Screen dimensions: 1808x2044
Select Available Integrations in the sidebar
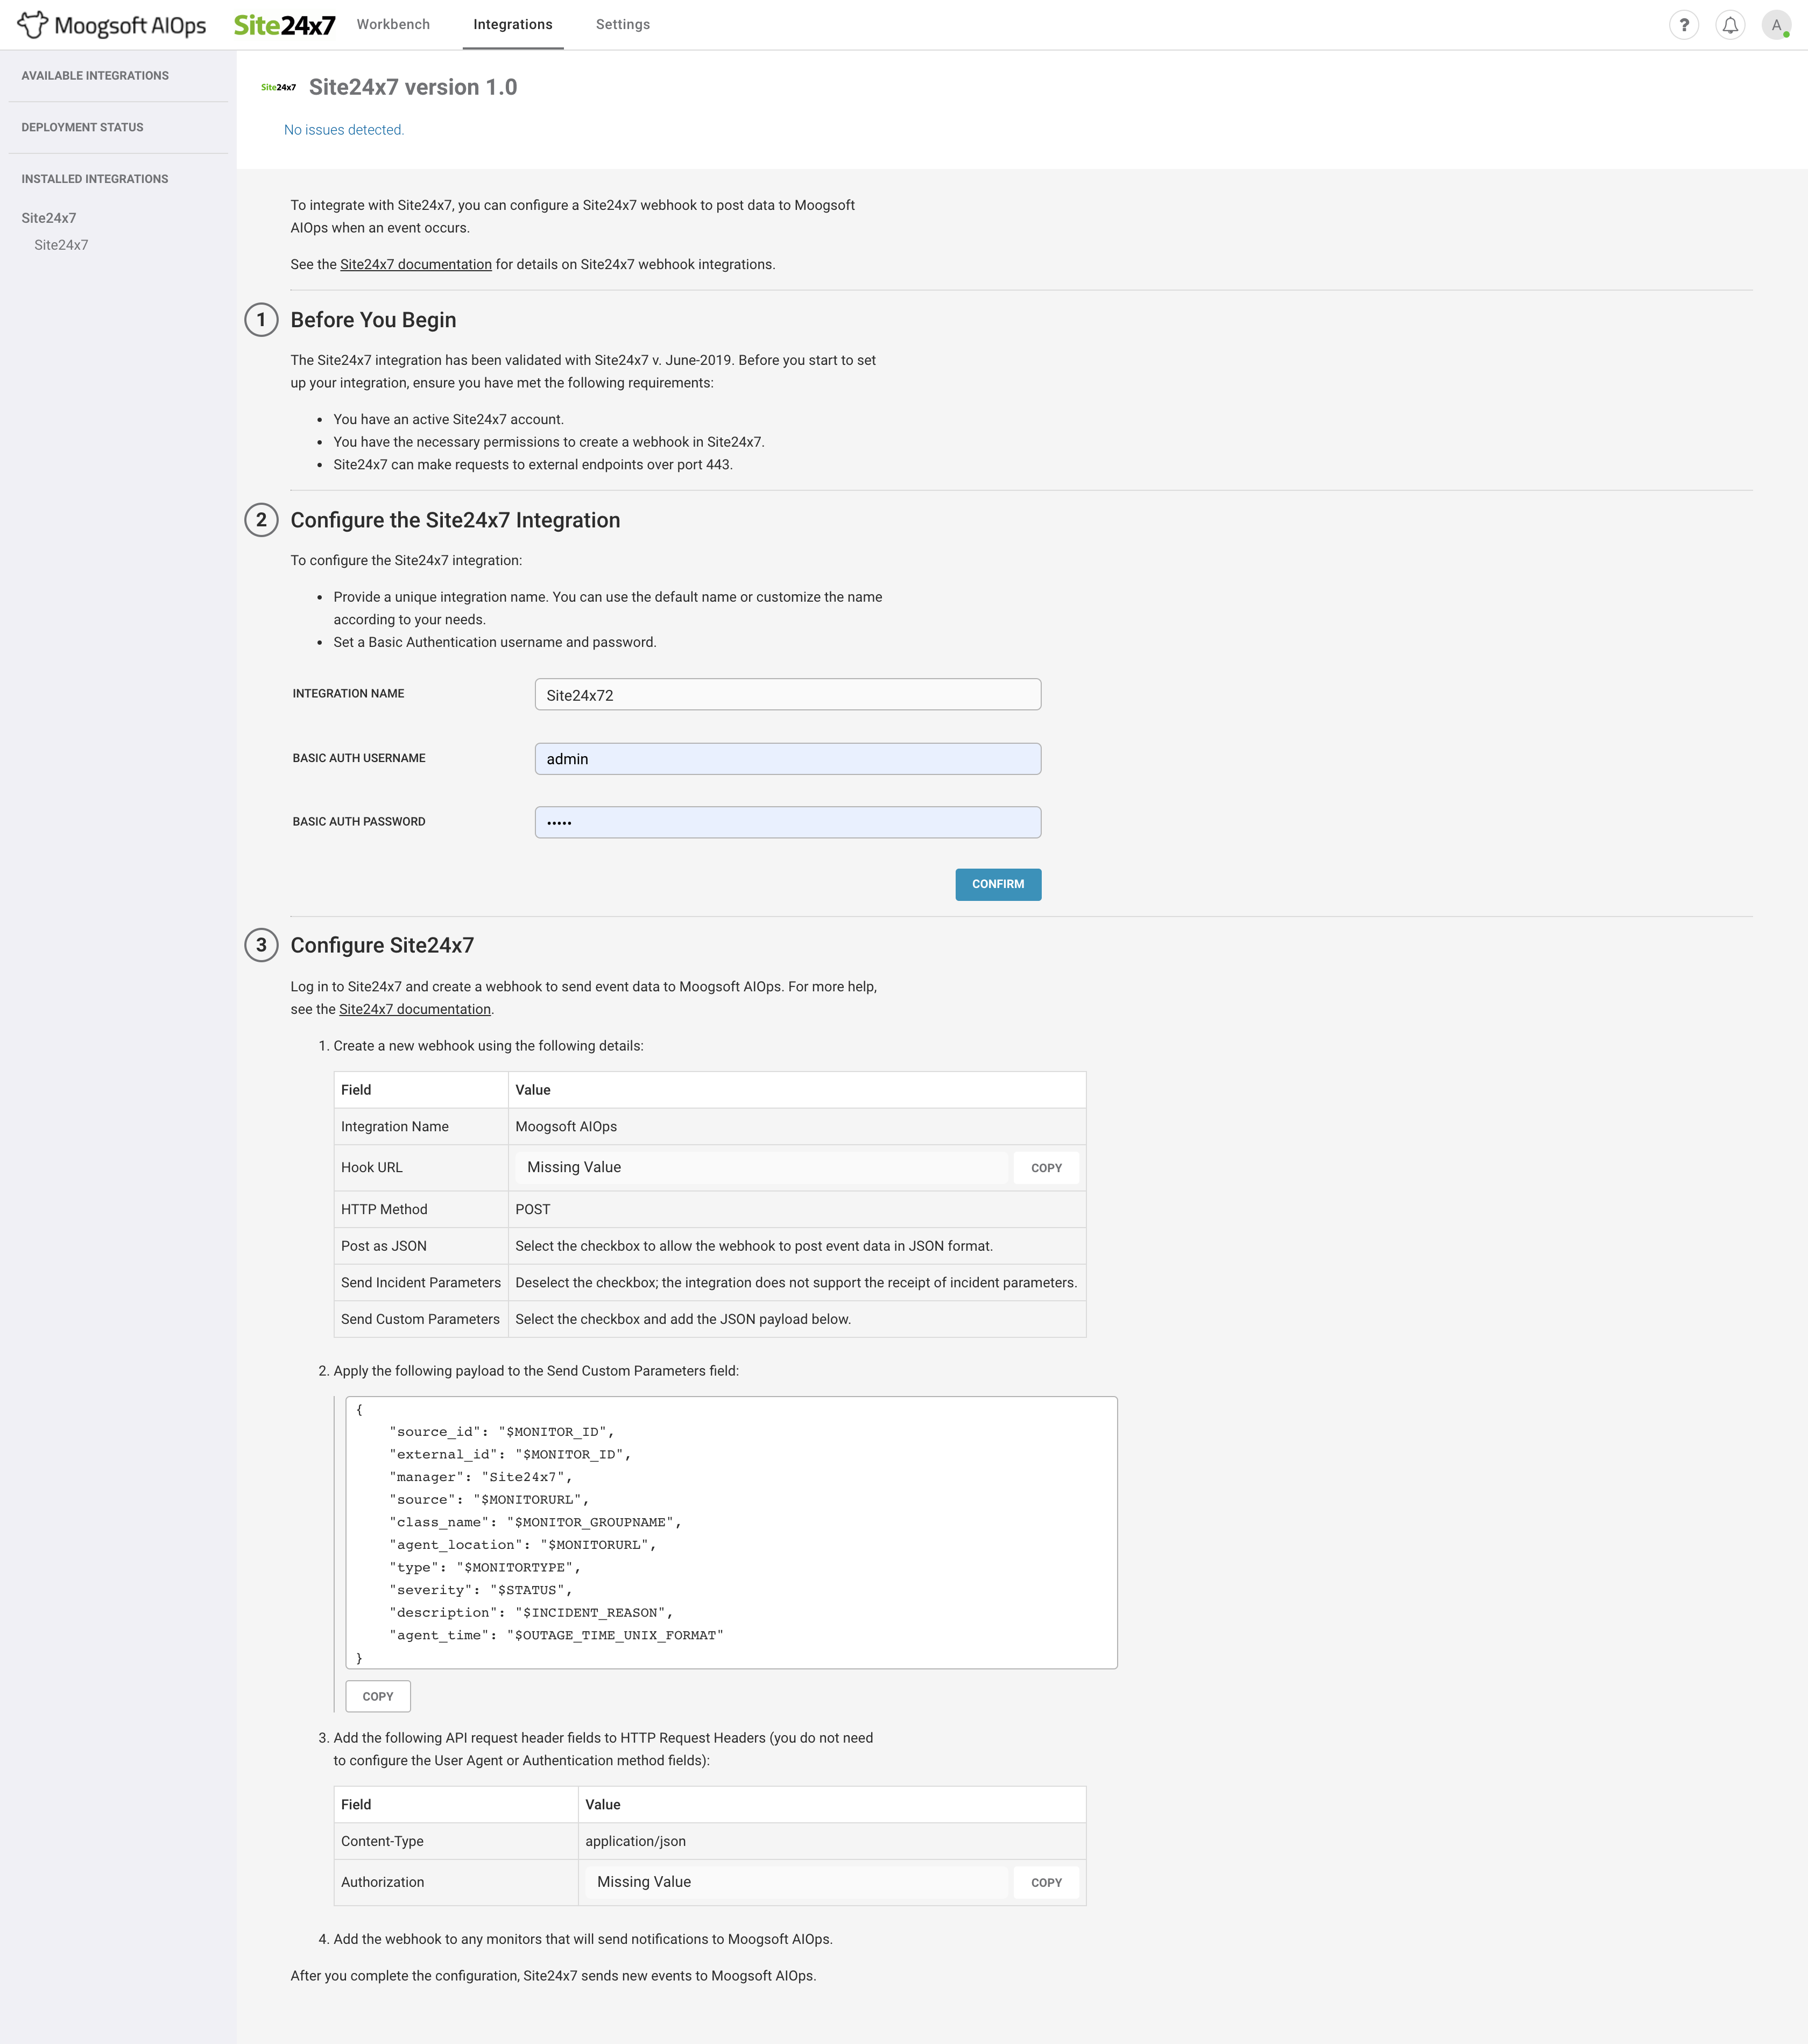pyautogui.click(x=95, y=75)
